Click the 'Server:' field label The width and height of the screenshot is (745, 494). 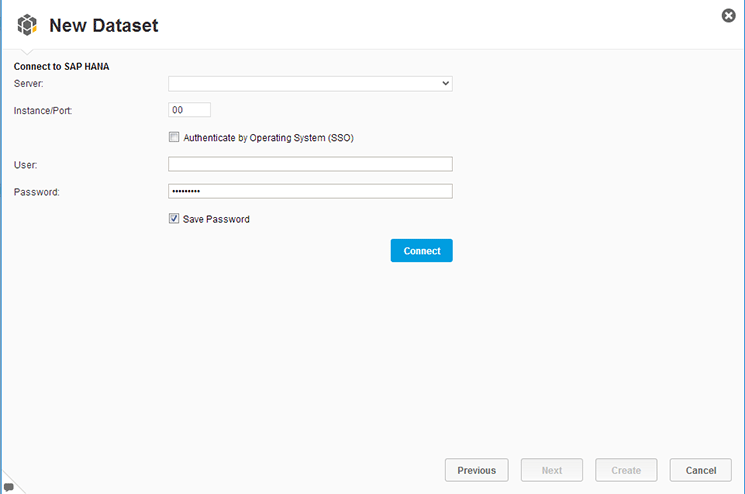tap(29, 84)
